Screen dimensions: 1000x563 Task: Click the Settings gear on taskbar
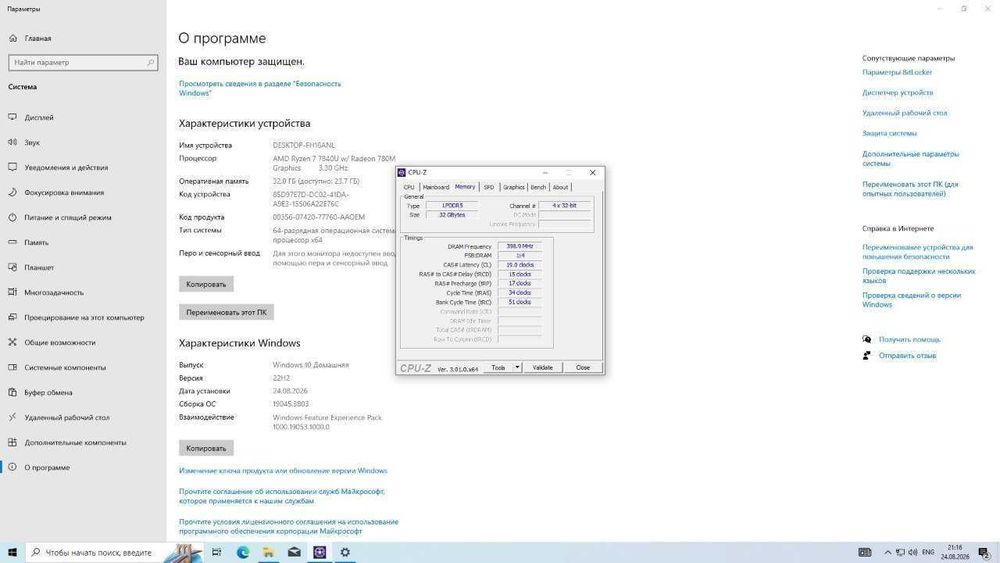click(x=345, y=552)
